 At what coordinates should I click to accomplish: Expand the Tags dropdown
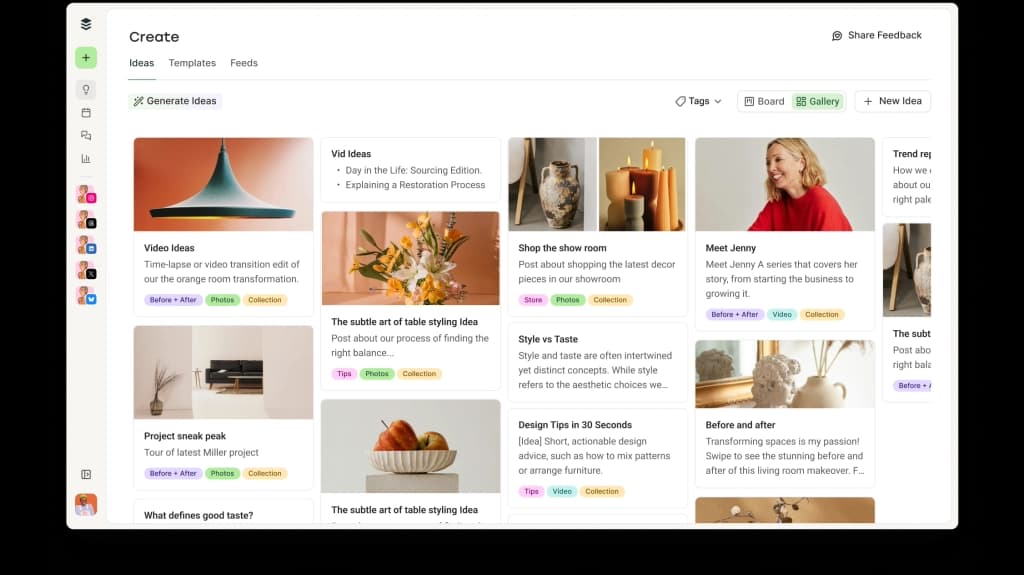tap(698, 101)
